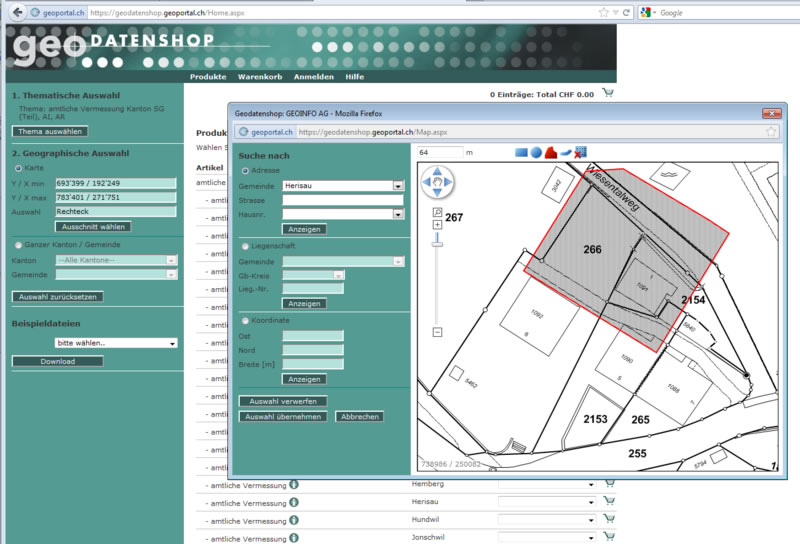Open the left panel Gemeinde dropdown
This screenshot has height=544, width=800.
click(x=171, y=274)
